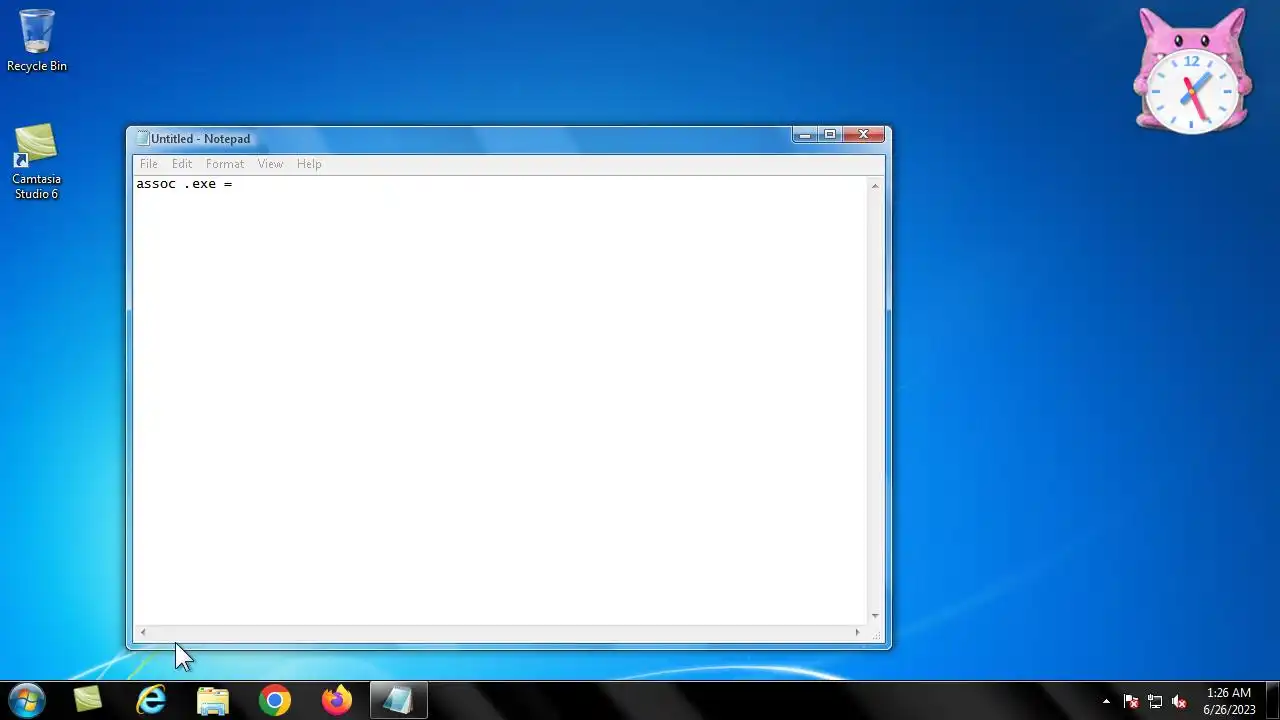
Task: Open the Windows Start orb
Action: pos(27,700)
